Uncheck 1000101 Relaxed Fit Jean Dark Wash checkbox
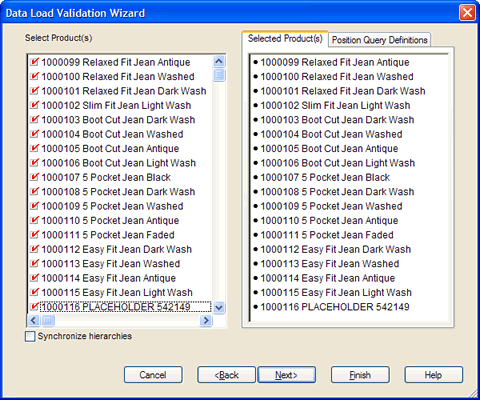Viewport: 480px width, 400px height. (34, 91)
